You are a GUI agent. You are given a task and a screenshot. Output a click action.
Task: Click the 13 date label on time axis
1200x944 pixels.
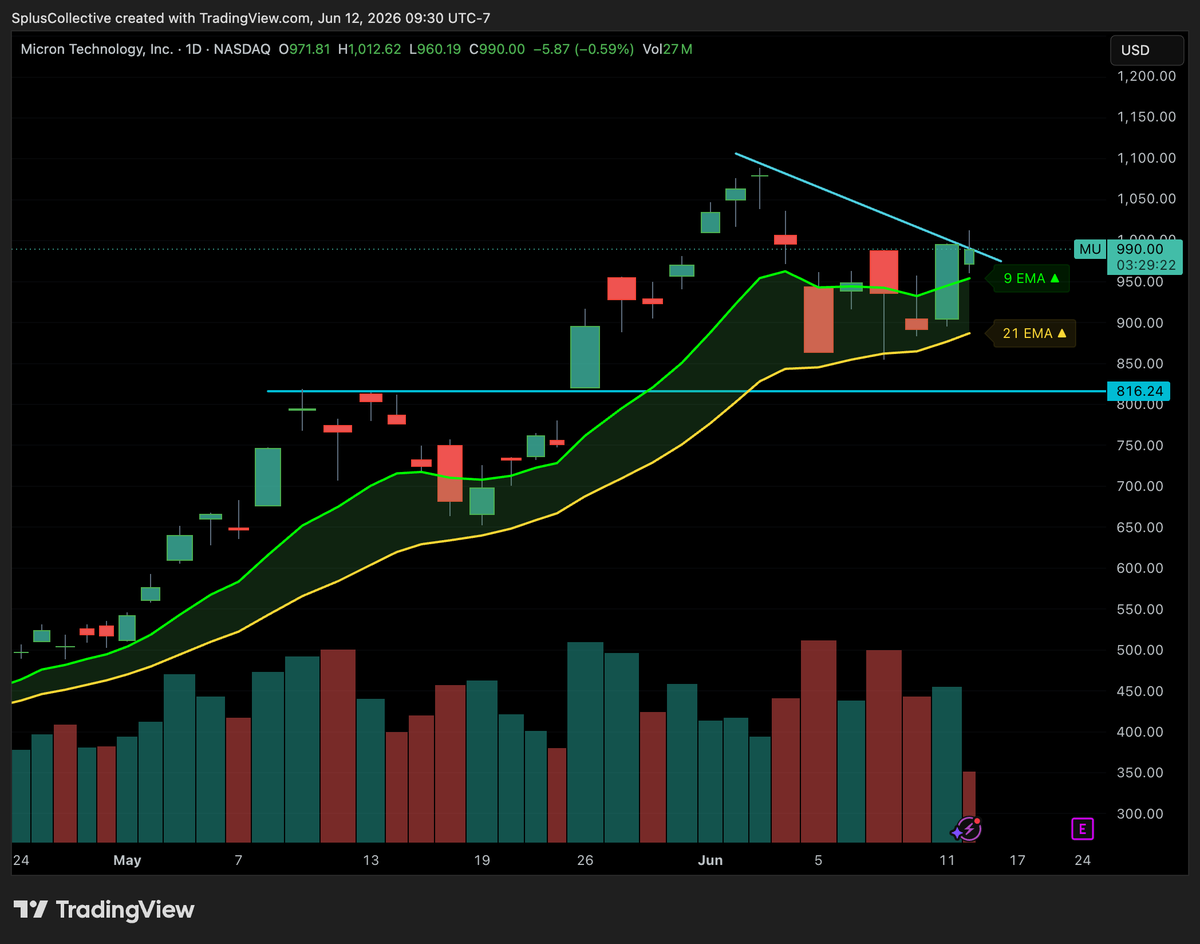pos(371,860)
